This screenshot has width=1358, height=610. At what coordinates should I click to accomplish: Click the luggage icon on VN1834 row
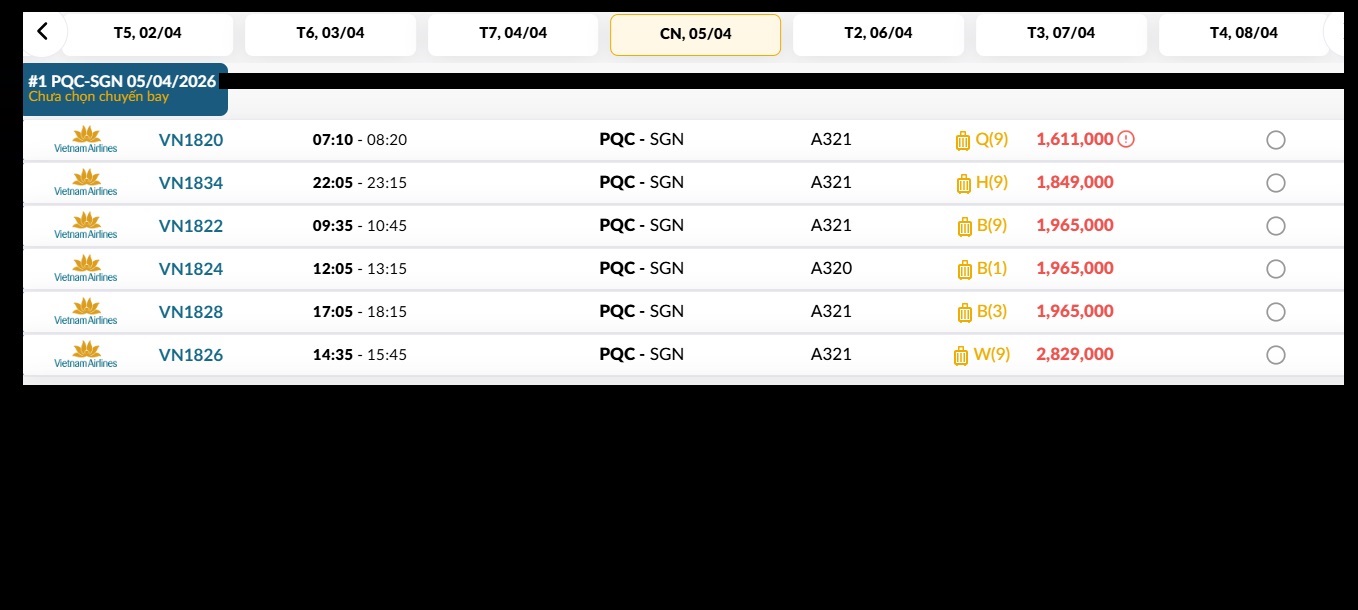click(x=963, y=183)
